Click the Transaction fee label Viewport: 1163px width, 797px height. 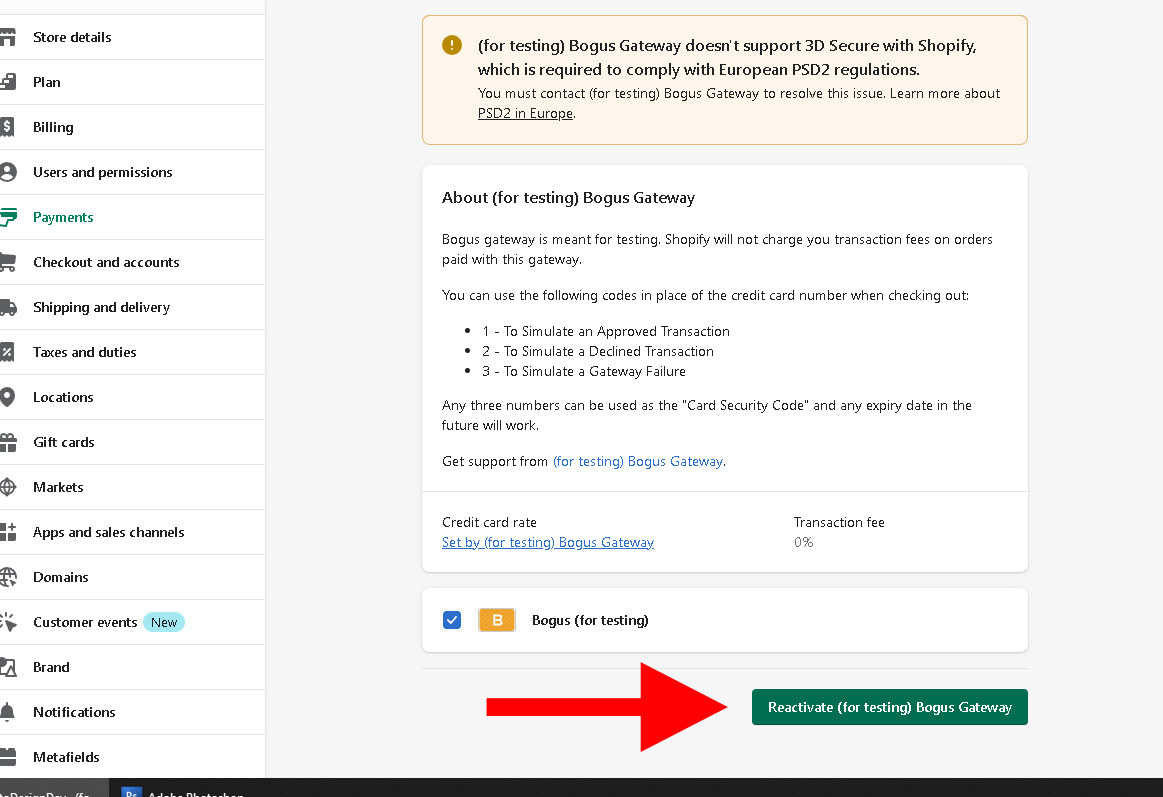[839, 522]
